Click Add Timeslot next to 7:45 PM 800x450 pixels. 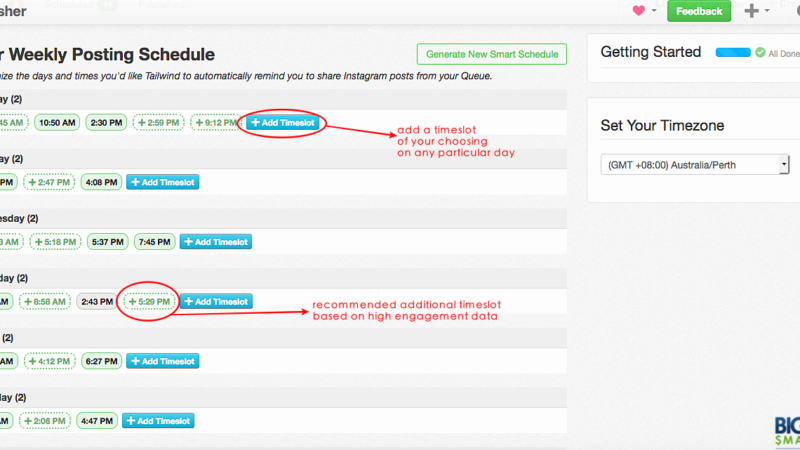(216, 241)
